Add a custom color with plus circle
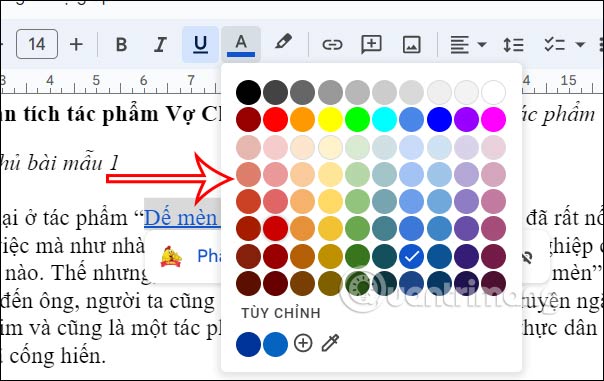 tap(303, 343)
